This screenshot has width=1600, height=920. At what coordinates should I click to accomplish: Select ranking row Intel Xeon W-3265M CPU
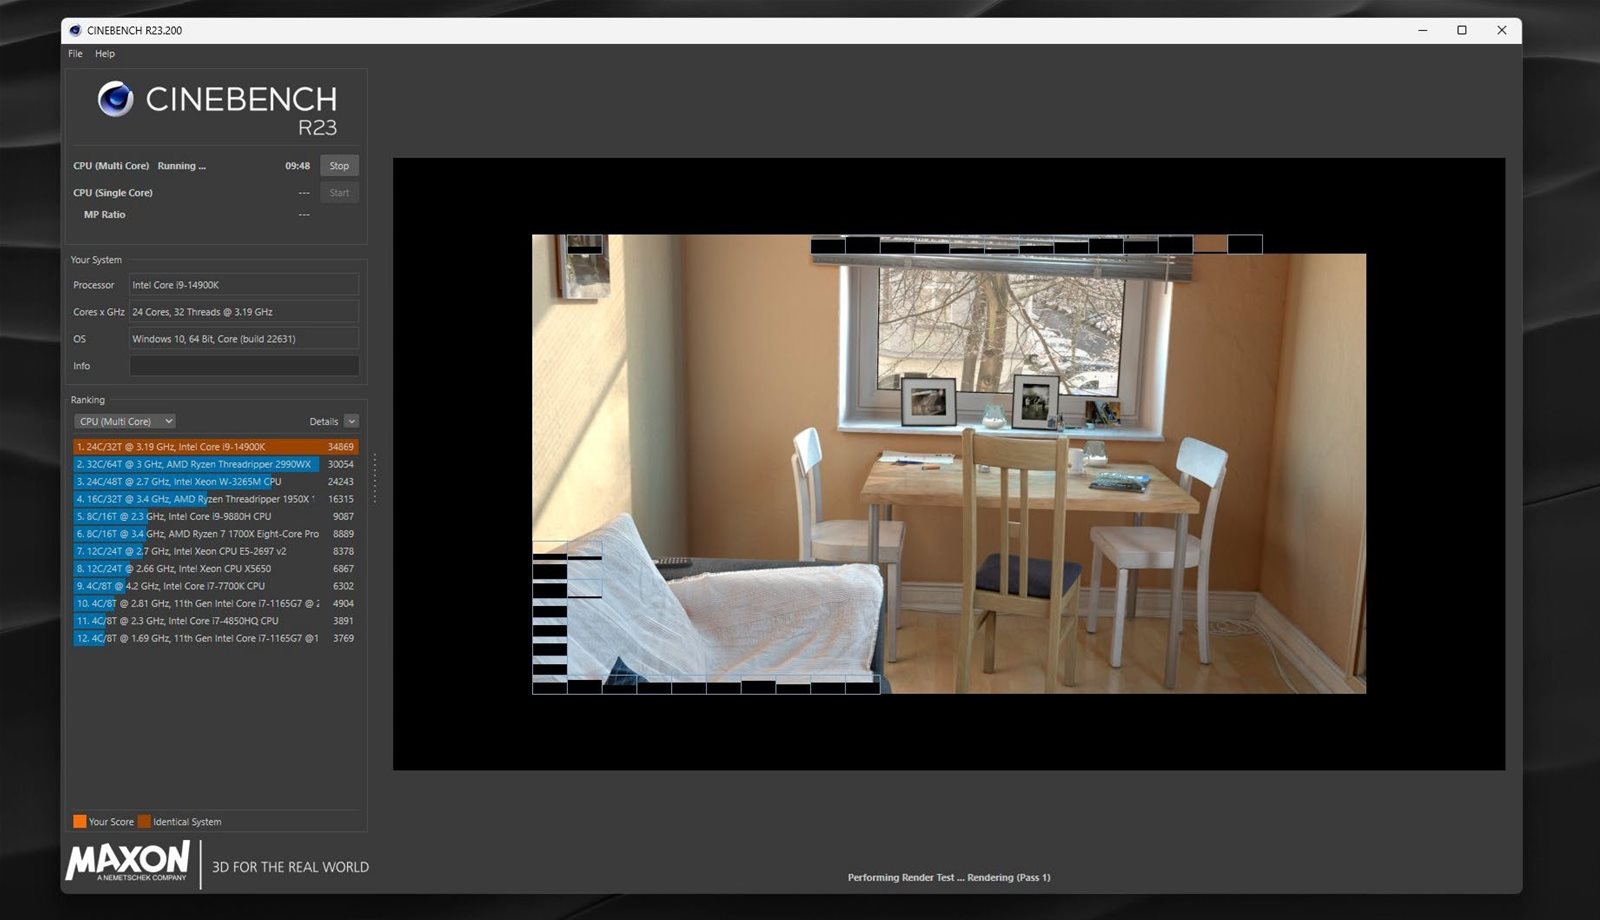(x=216, y=482)
